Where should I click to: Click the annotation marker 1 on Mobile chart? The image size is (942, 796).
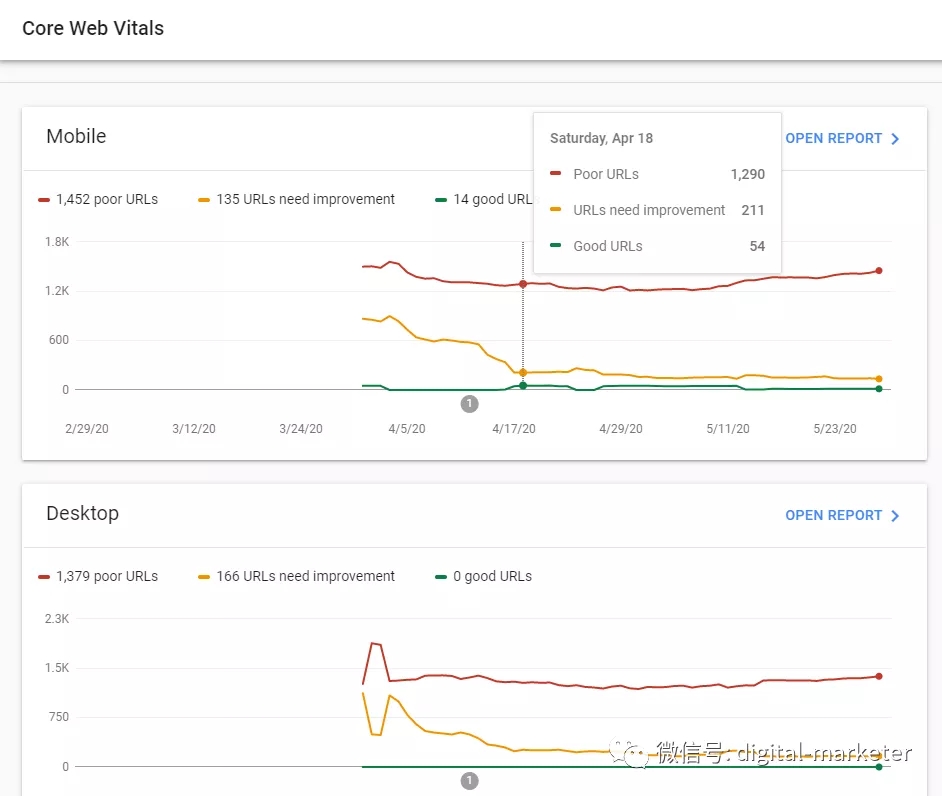click(470, 404)
